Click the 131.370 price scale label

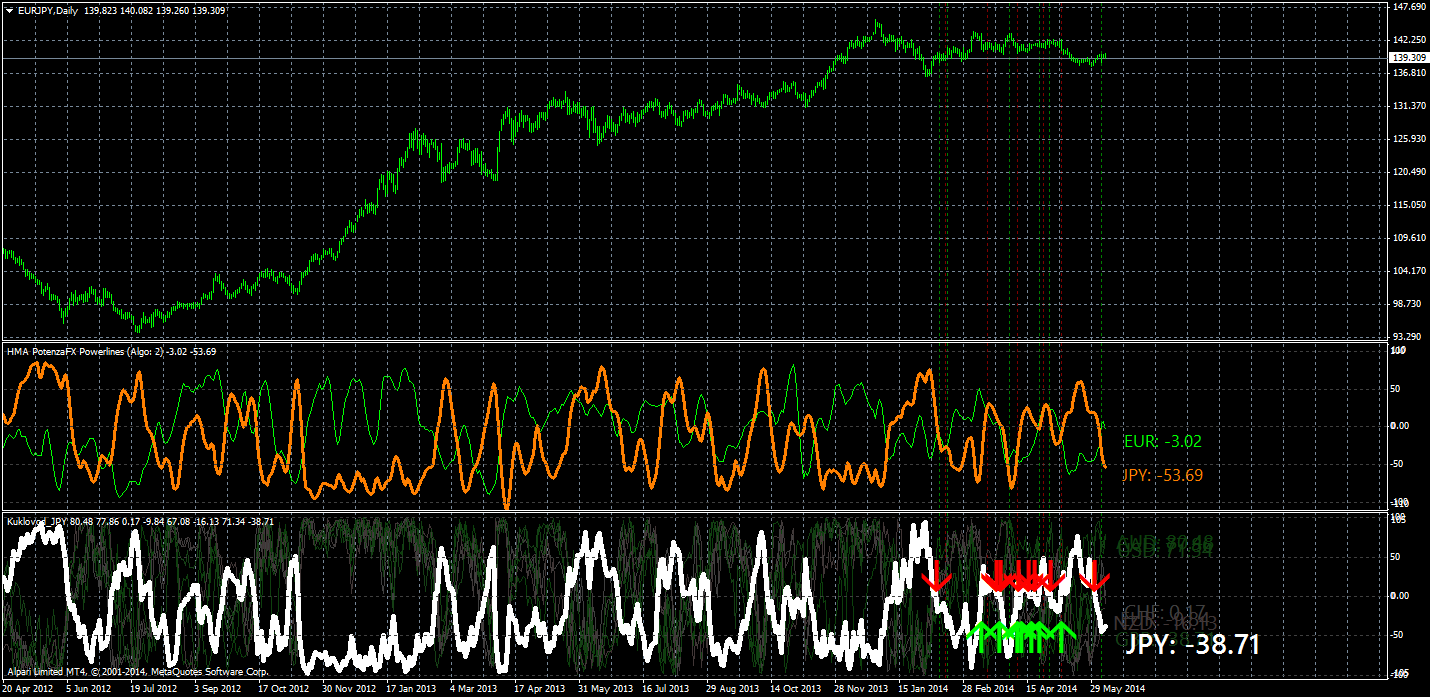point(1408,106)
